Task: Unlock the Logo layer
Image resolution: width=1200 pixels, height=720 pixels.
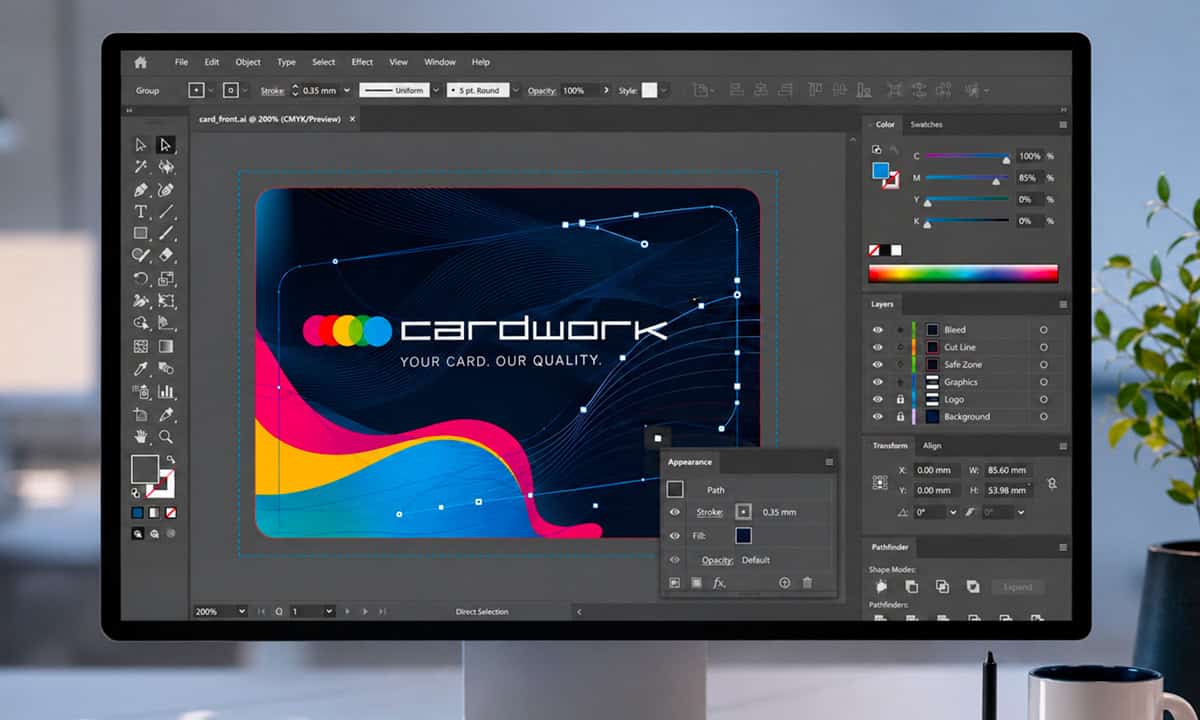Action: [x=900, y=399]
